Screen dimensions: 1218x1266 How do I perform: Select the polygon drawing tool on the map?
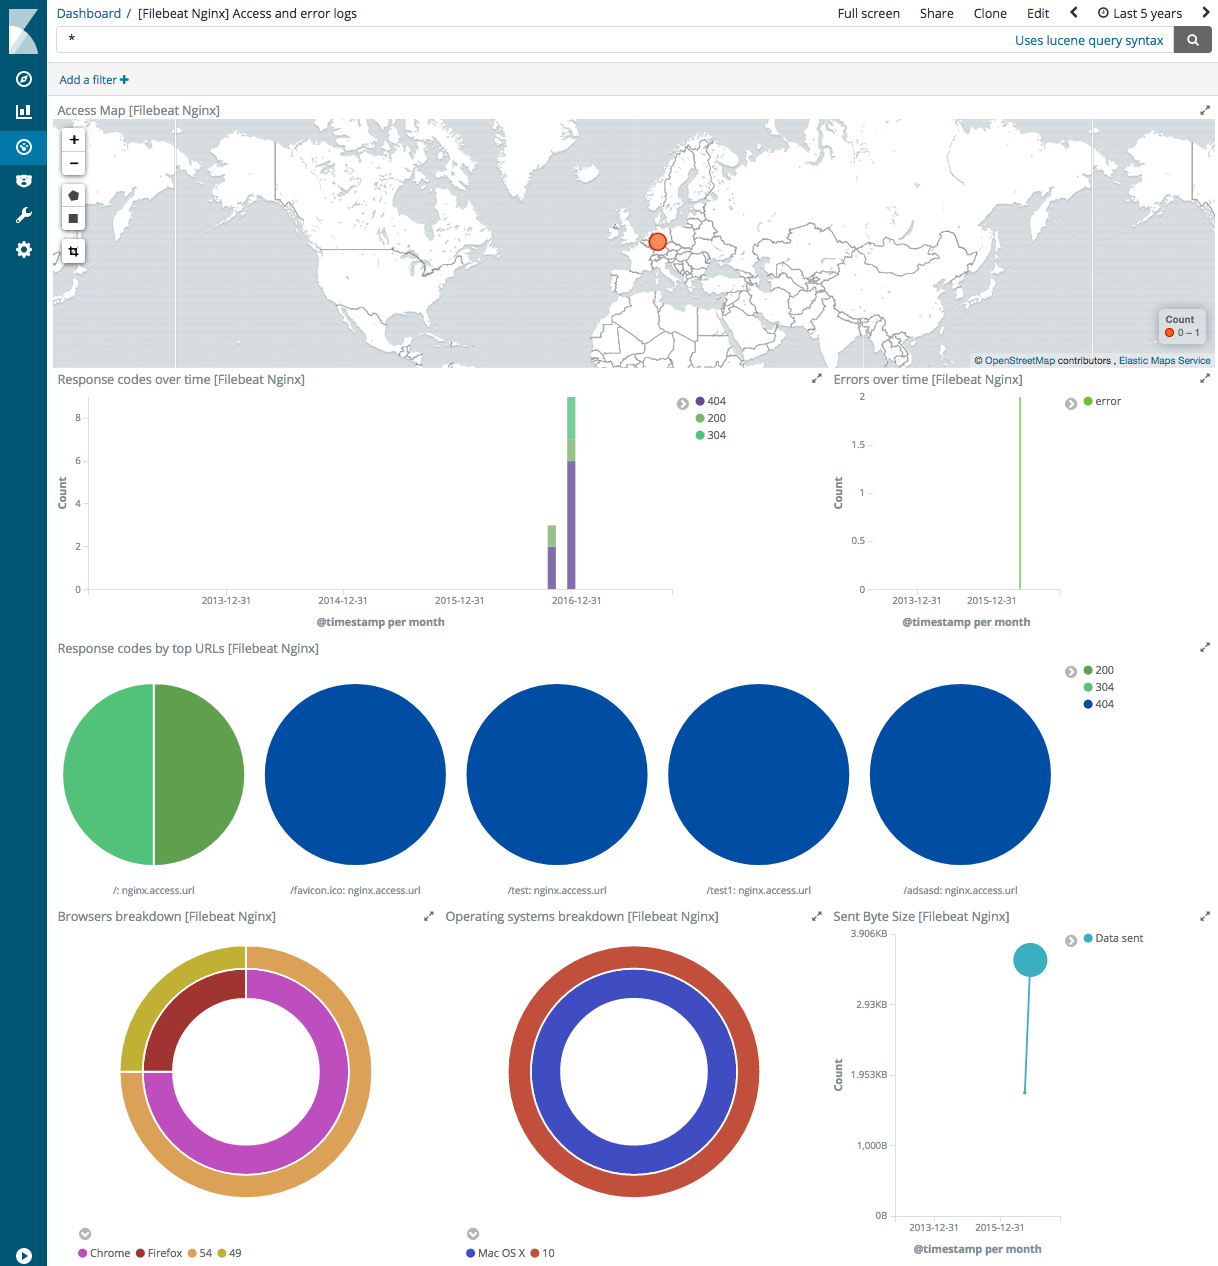point(73,194)
